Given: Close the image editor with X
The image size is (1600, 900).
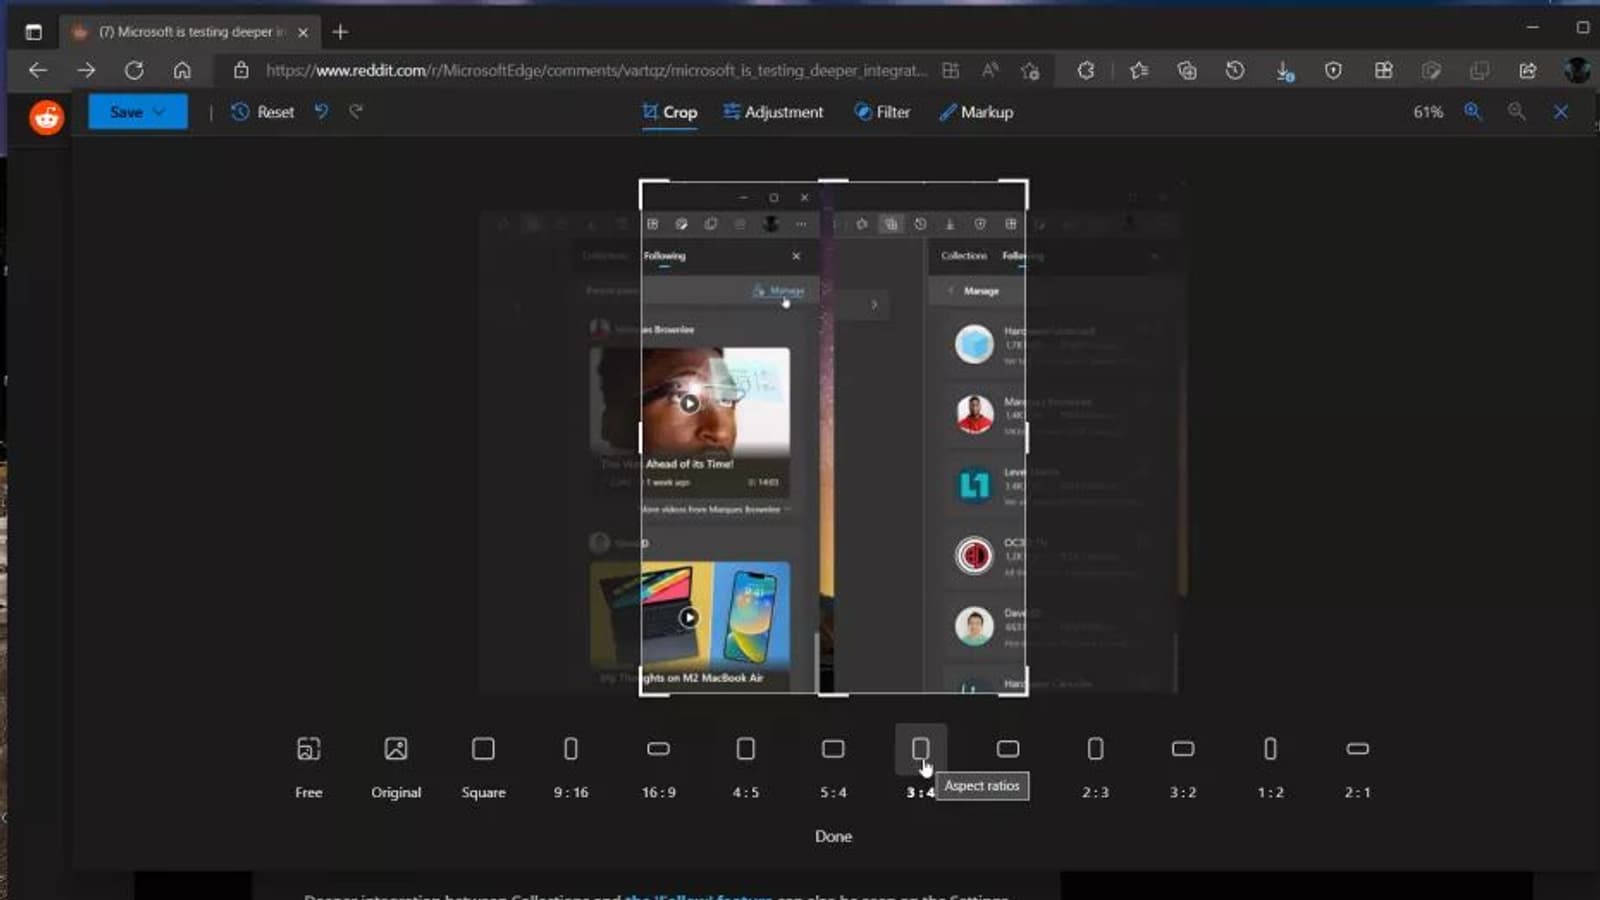Looking at the screenshot, I should tap(1561, 112).
